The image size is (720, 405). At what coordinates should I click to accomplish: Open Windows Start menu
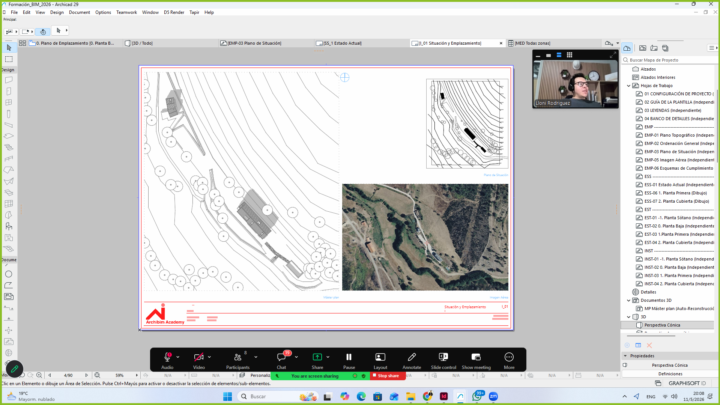pos(227,396)
